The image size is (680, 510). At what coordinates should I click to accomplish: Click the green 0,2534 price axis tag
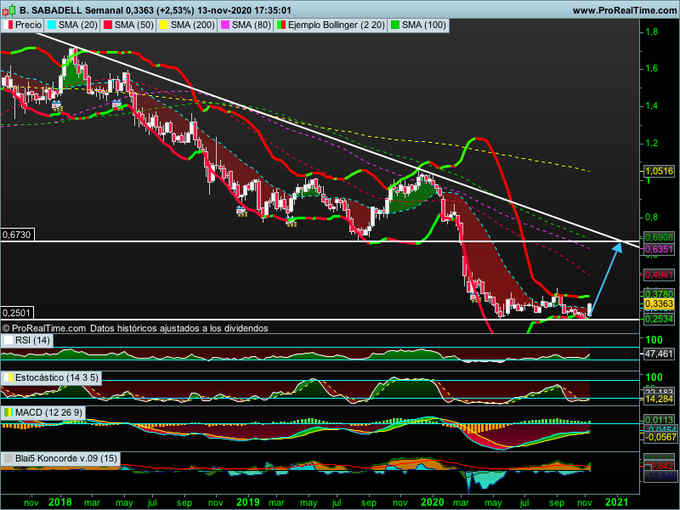659,319
